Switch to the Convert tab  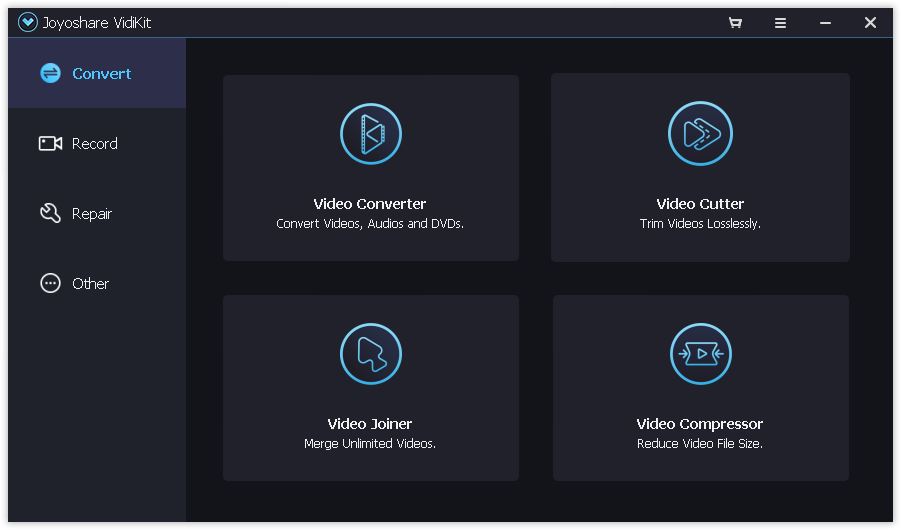(97, 73)
